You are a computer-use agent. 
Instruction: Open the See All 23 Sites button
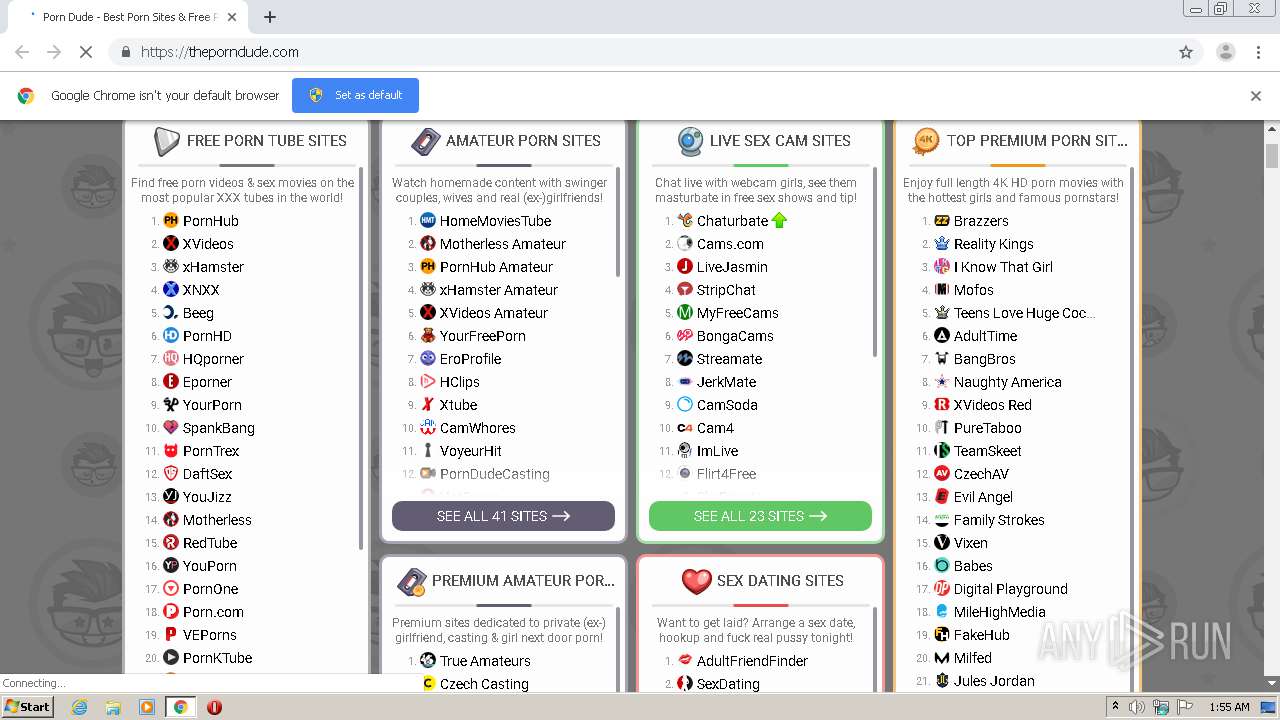pos(760,516)
